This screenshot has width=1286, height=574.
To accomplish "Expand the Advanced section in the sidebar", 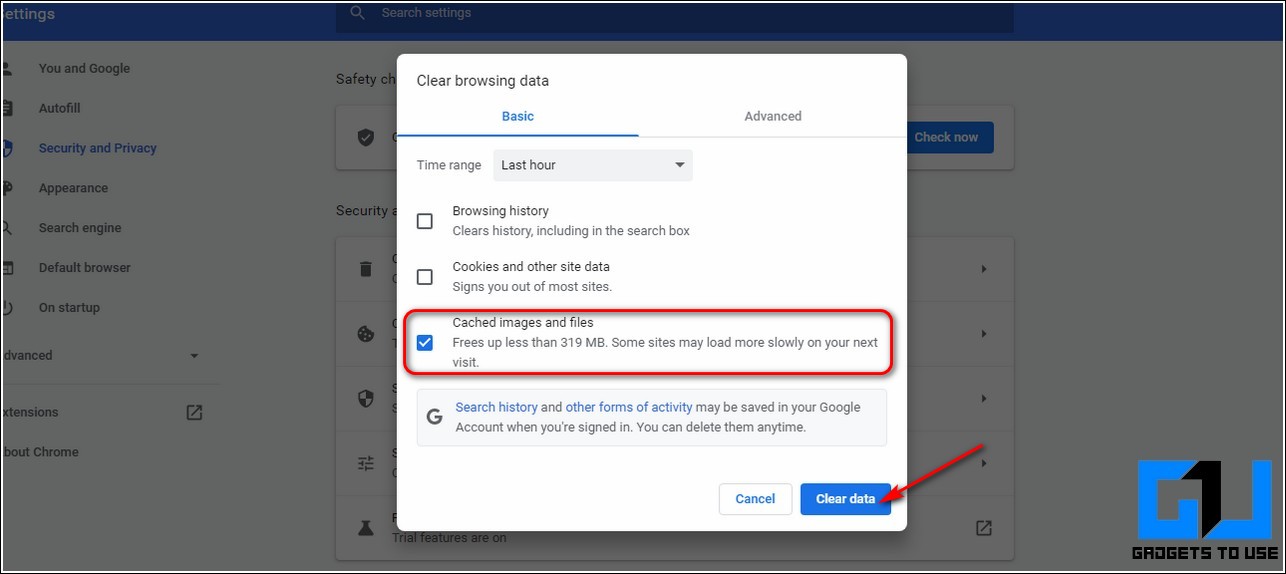I will [194, 356].
